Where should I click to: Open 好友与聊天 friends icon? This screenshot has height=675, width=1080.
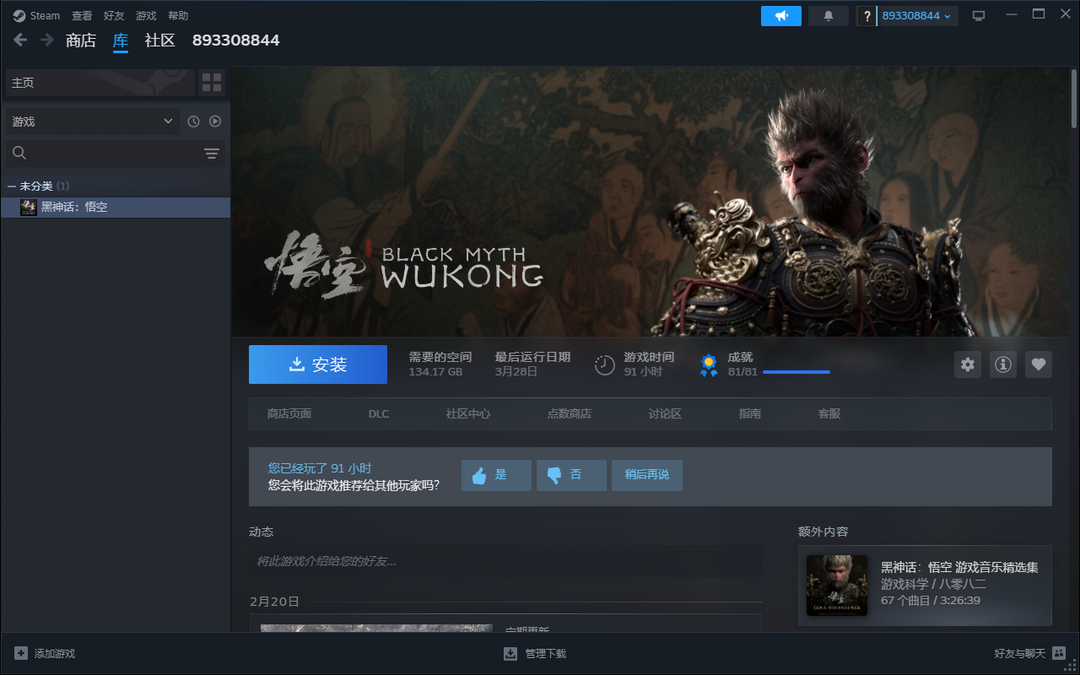(x=1059, y=653)
